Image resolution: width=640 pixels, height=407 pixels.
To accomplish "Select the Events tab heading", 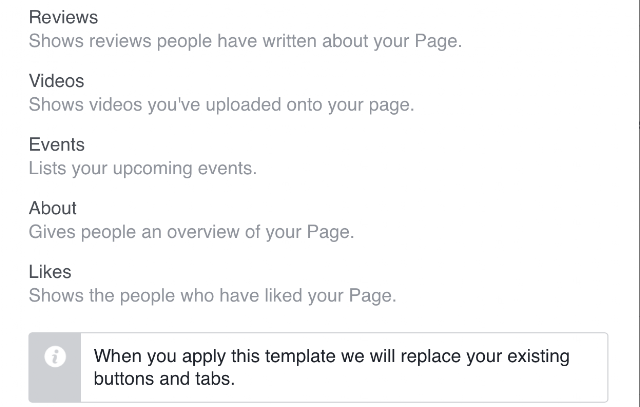I will [57, 145].
